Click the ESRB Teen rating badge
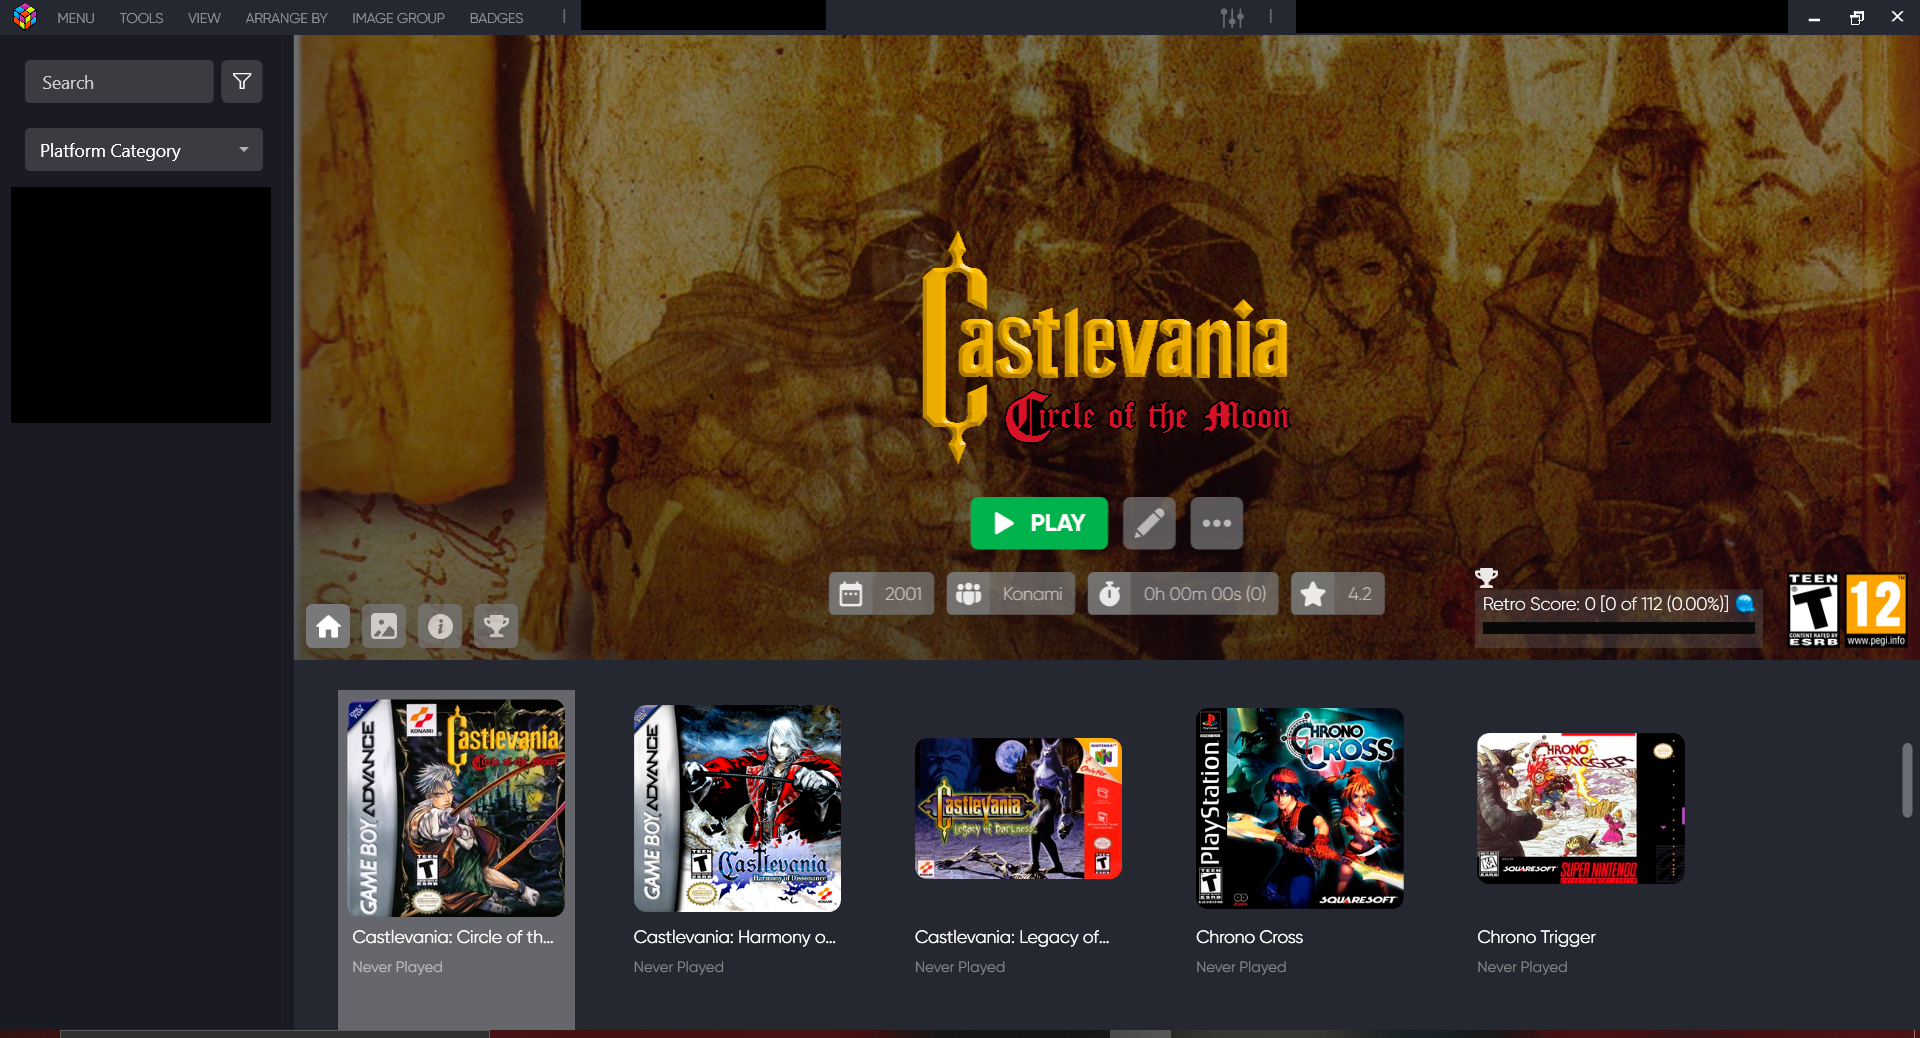Image resolution: width=1920 pixels, height=1038 pixels. coord(1813,610)
